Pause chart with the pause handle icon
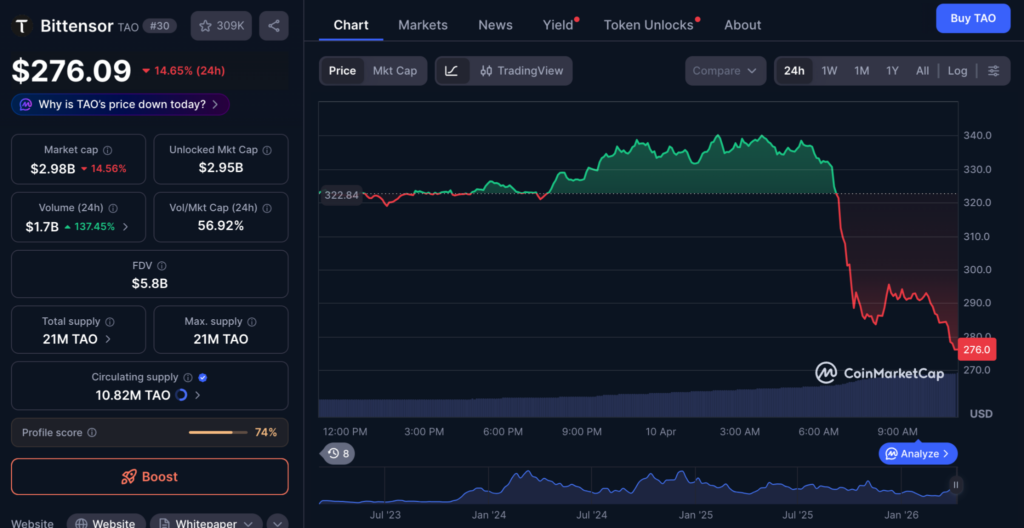1024x528 pixels. click(x=956, y=485)
